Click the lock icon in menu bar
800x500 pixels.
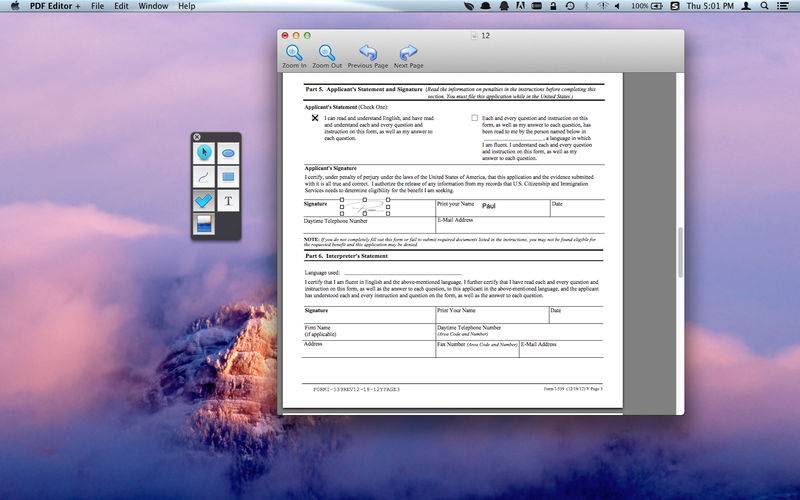554,6
